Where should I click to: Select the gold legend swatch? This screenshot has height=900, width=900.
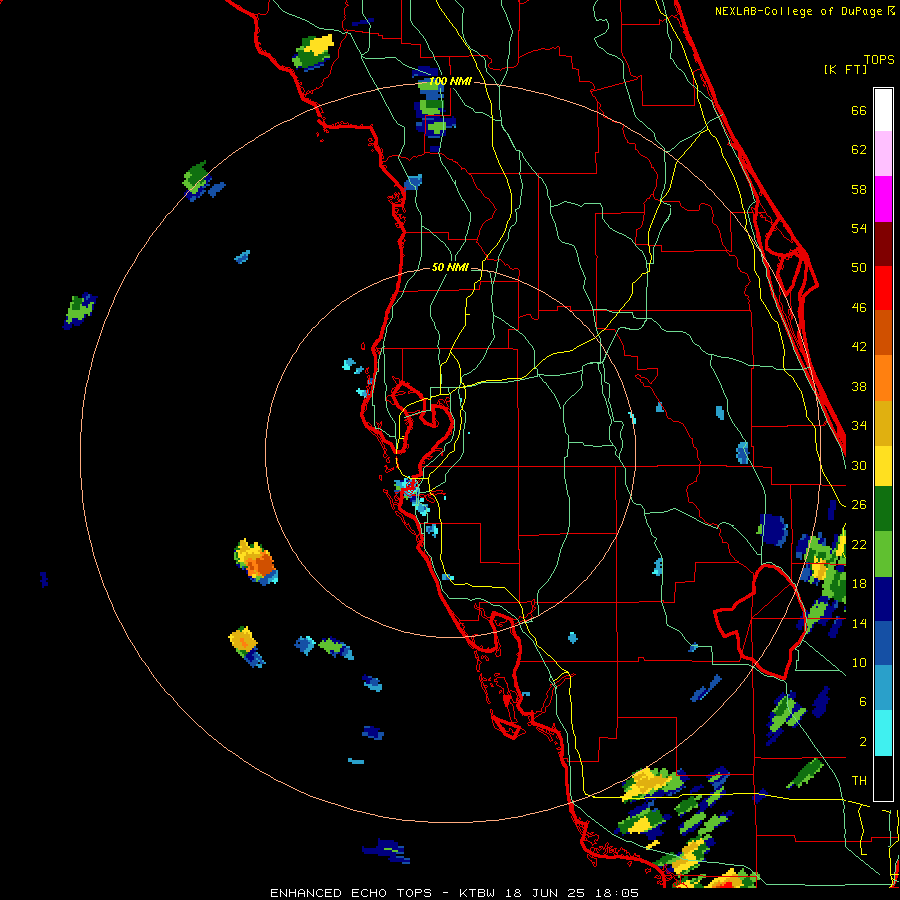pos(883,423)
